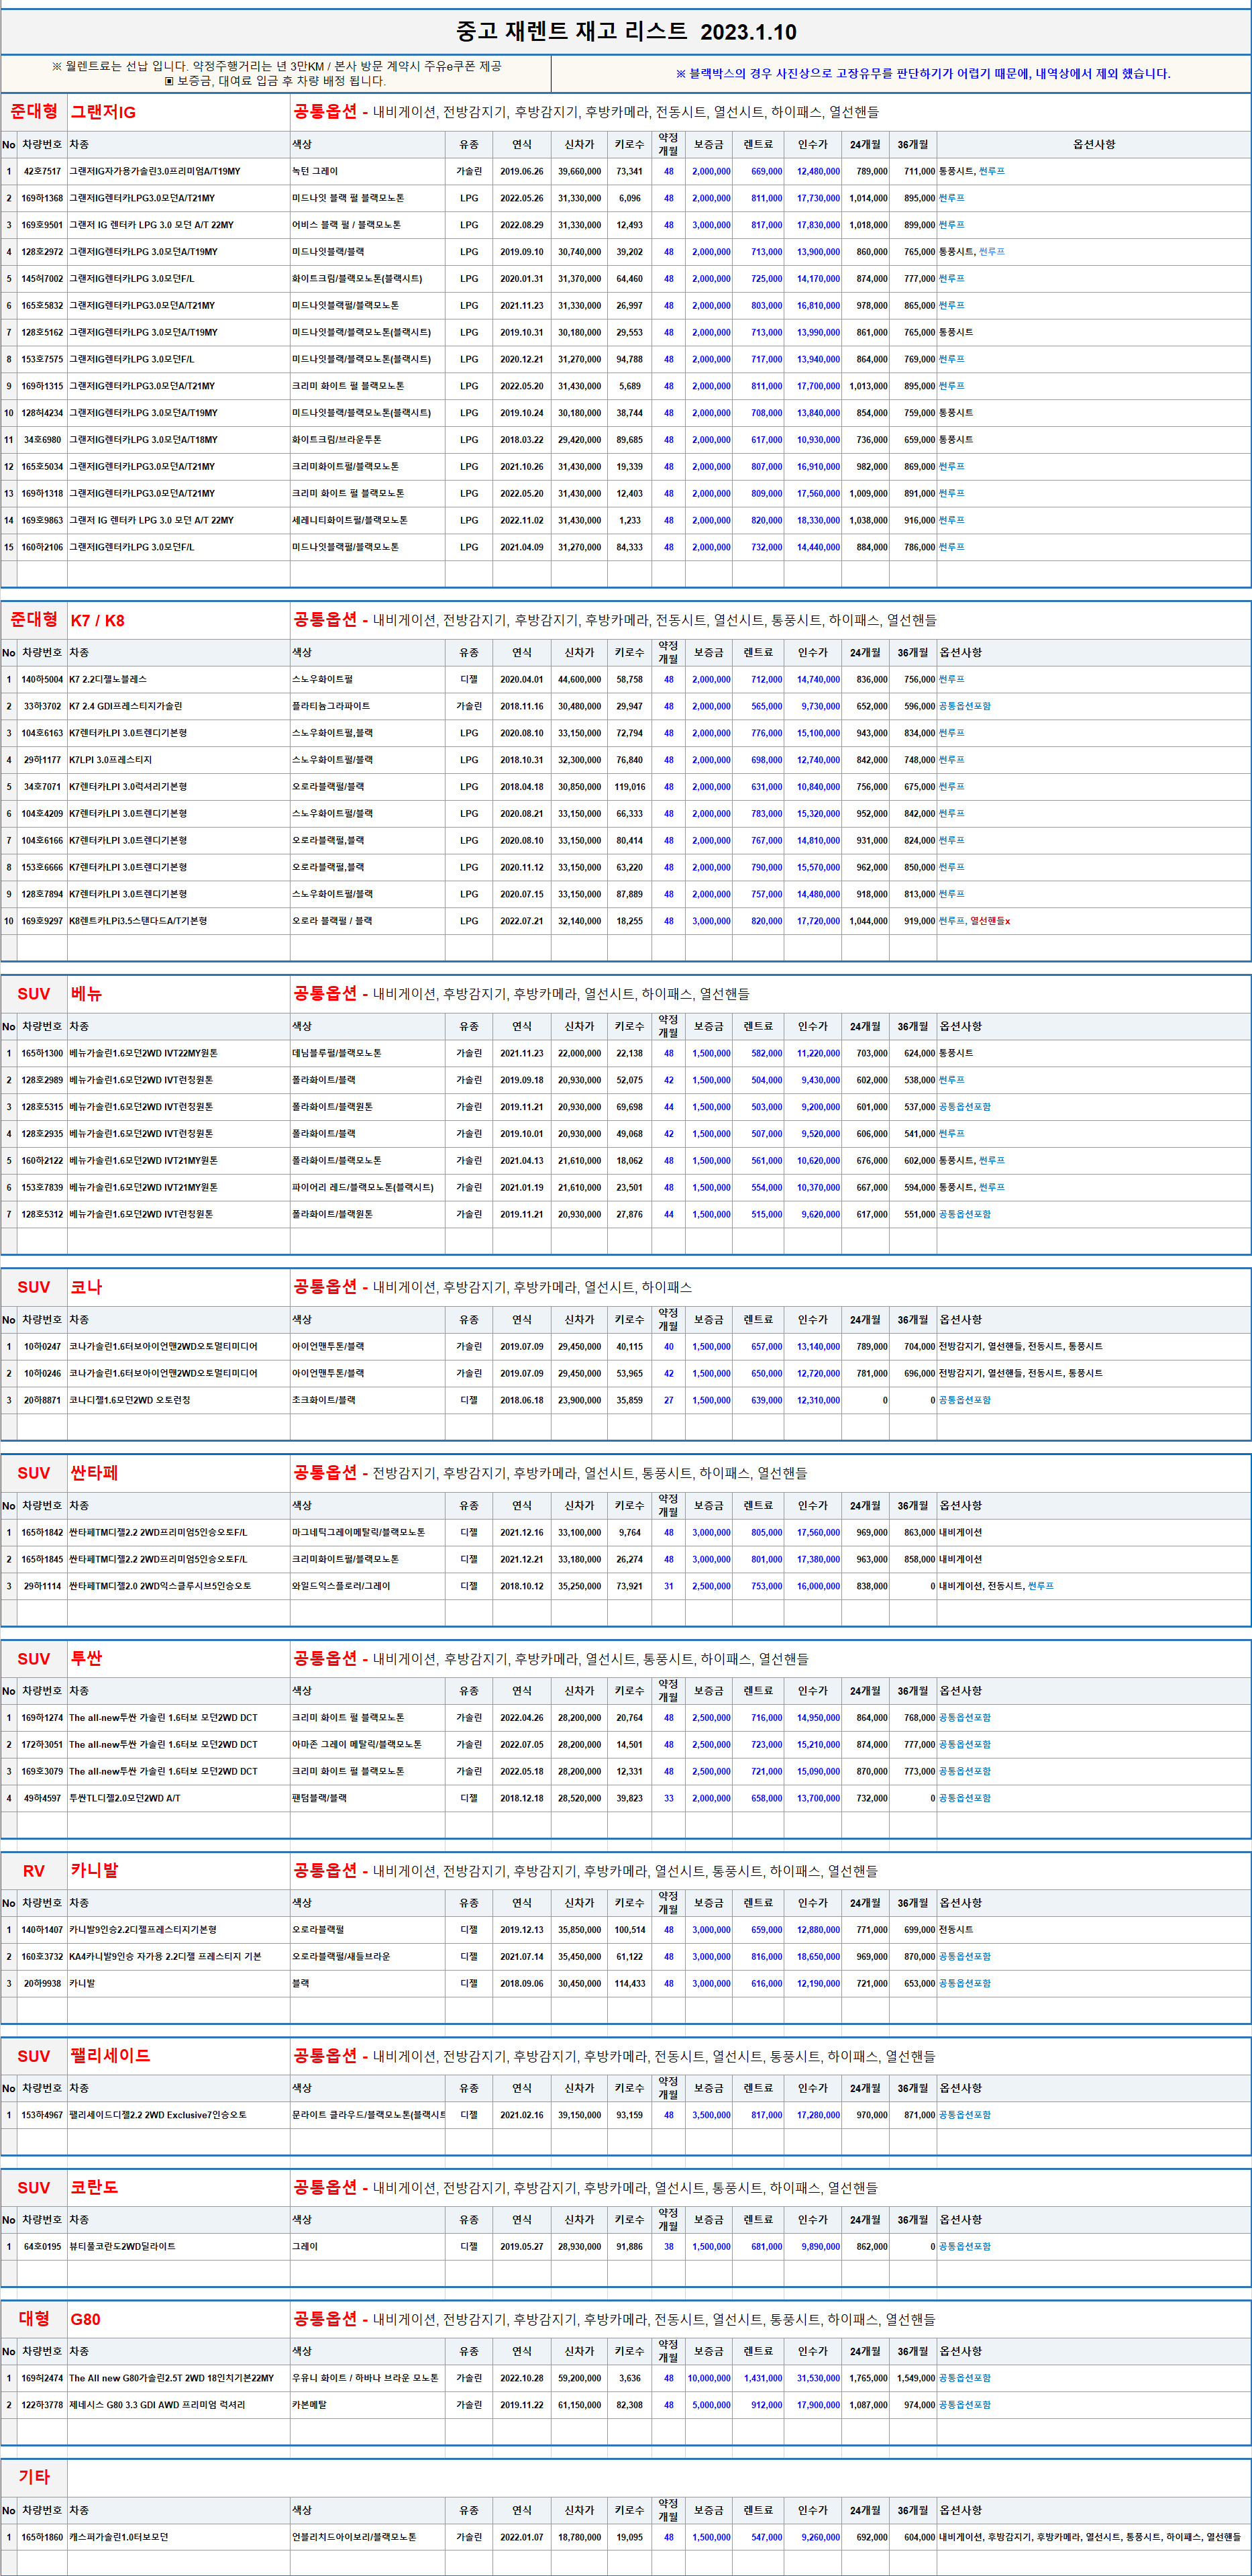Viewport: 1252px width, 2576px height.
Task: Click the 캐스퍼가솔린1.0터보모던 model cell
Action: coord(119,2537)
